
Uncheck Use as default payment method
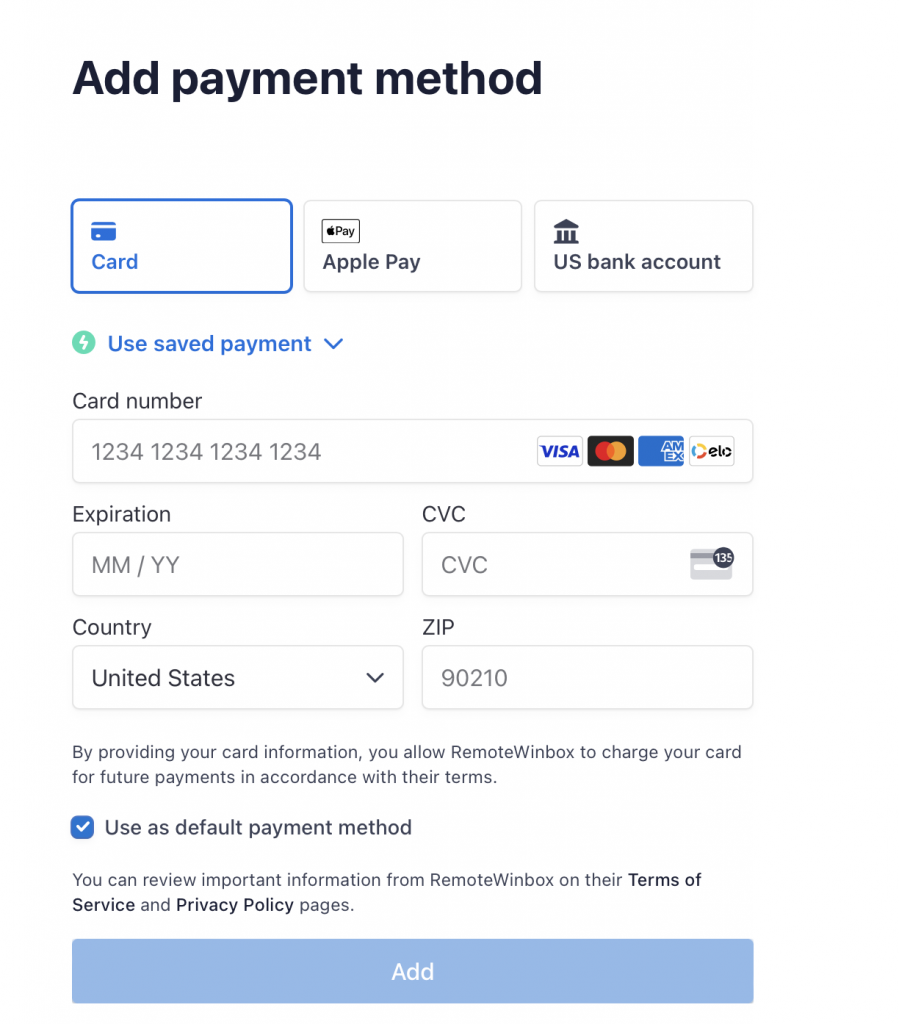pyautogui.click(x=82, y=827)
